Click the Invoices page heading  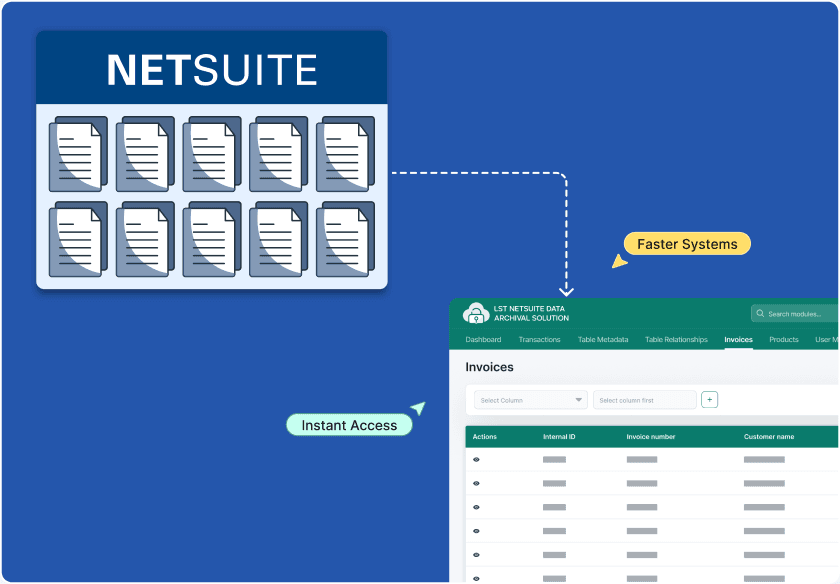[489, 367]
